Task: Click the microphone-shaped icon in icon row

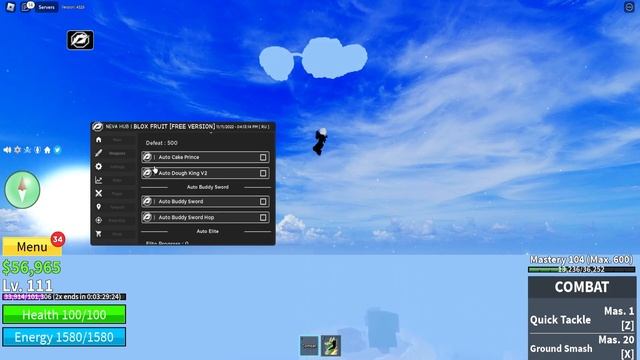Action: coord(37,150)
